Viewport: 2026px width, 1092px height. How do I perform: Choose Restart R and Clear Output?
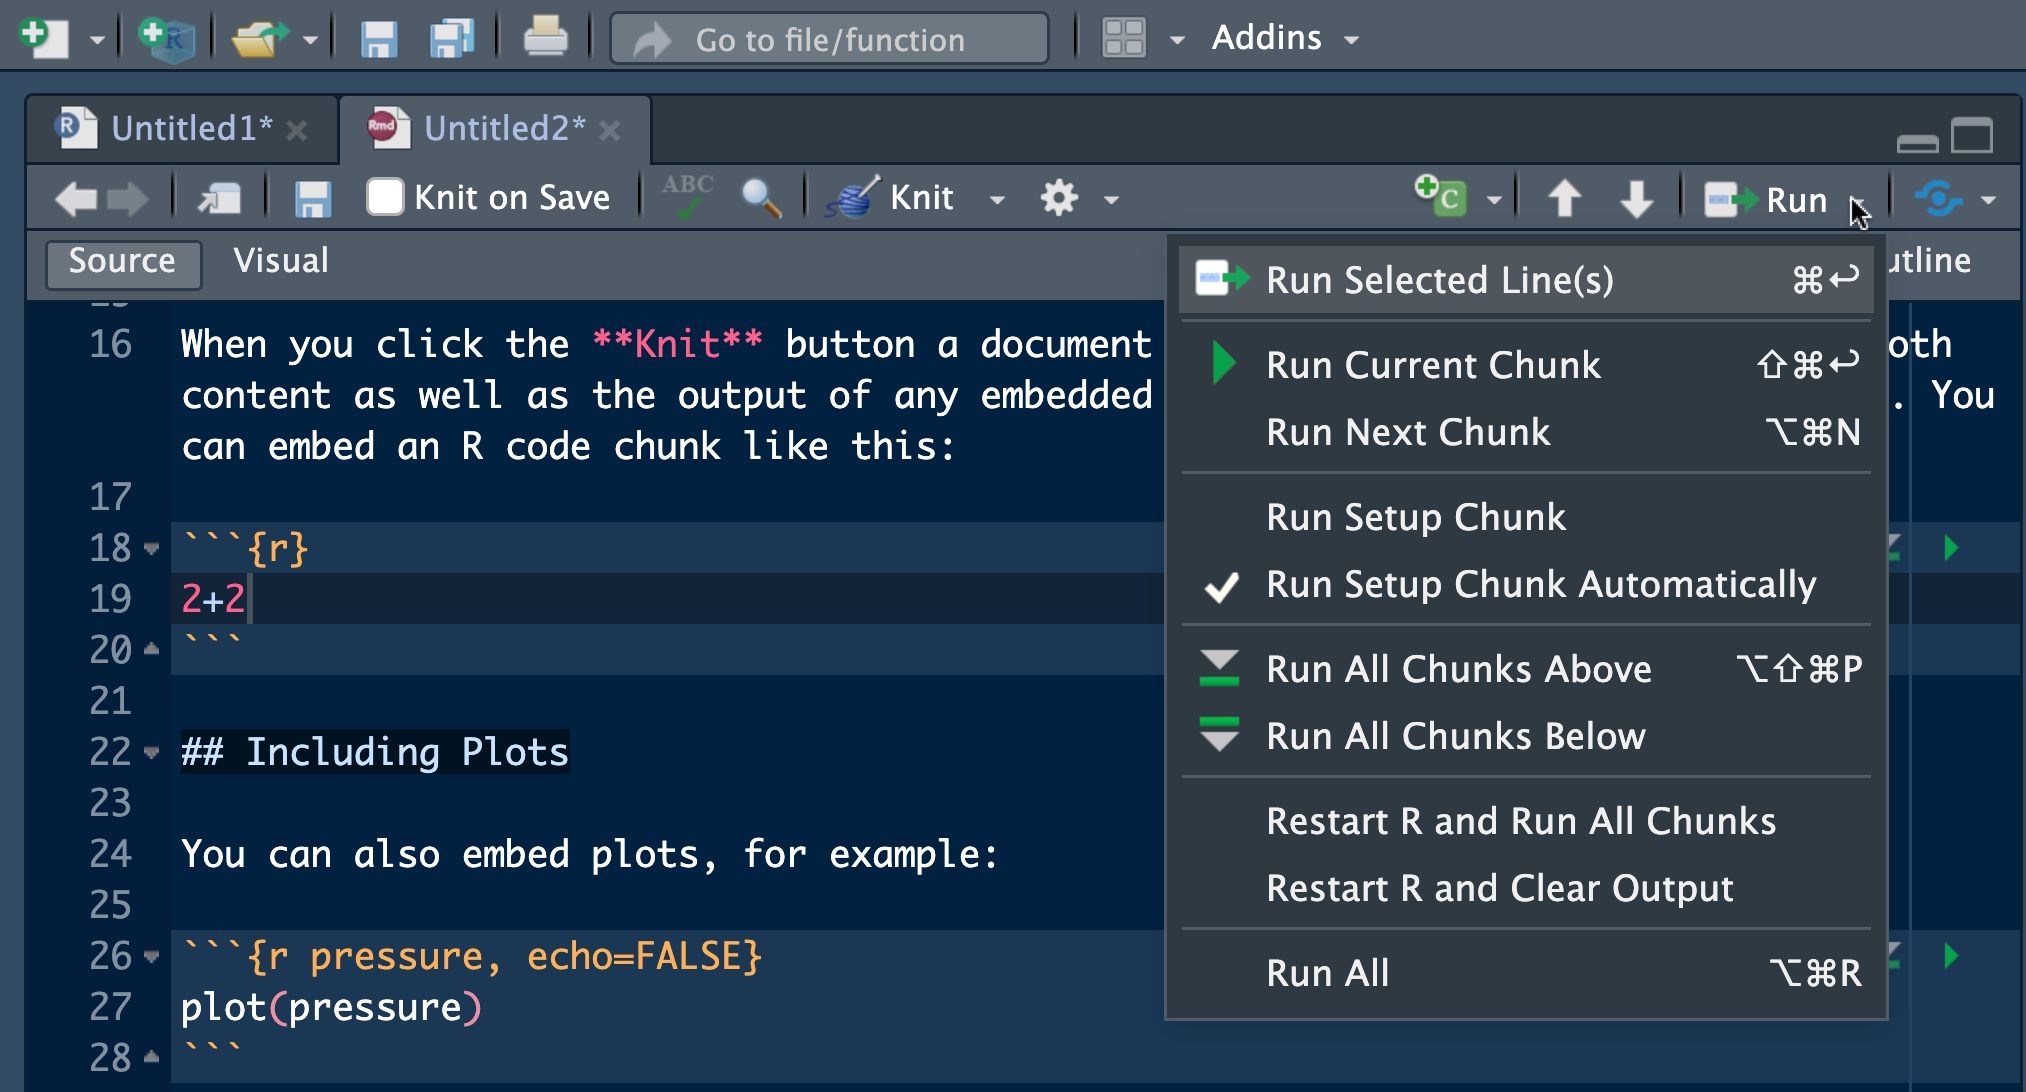point(1499,888)
